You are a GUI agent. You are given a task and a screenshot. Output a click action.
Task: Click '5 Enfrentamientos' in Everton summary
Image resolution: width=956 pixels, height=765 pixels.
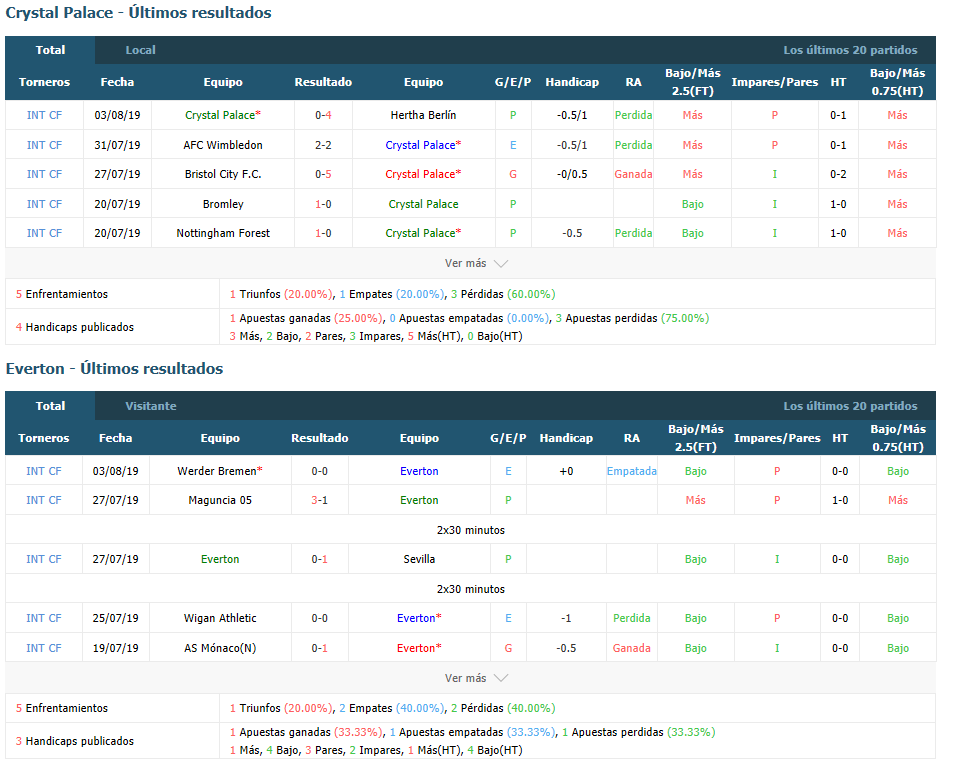(62, 708)
